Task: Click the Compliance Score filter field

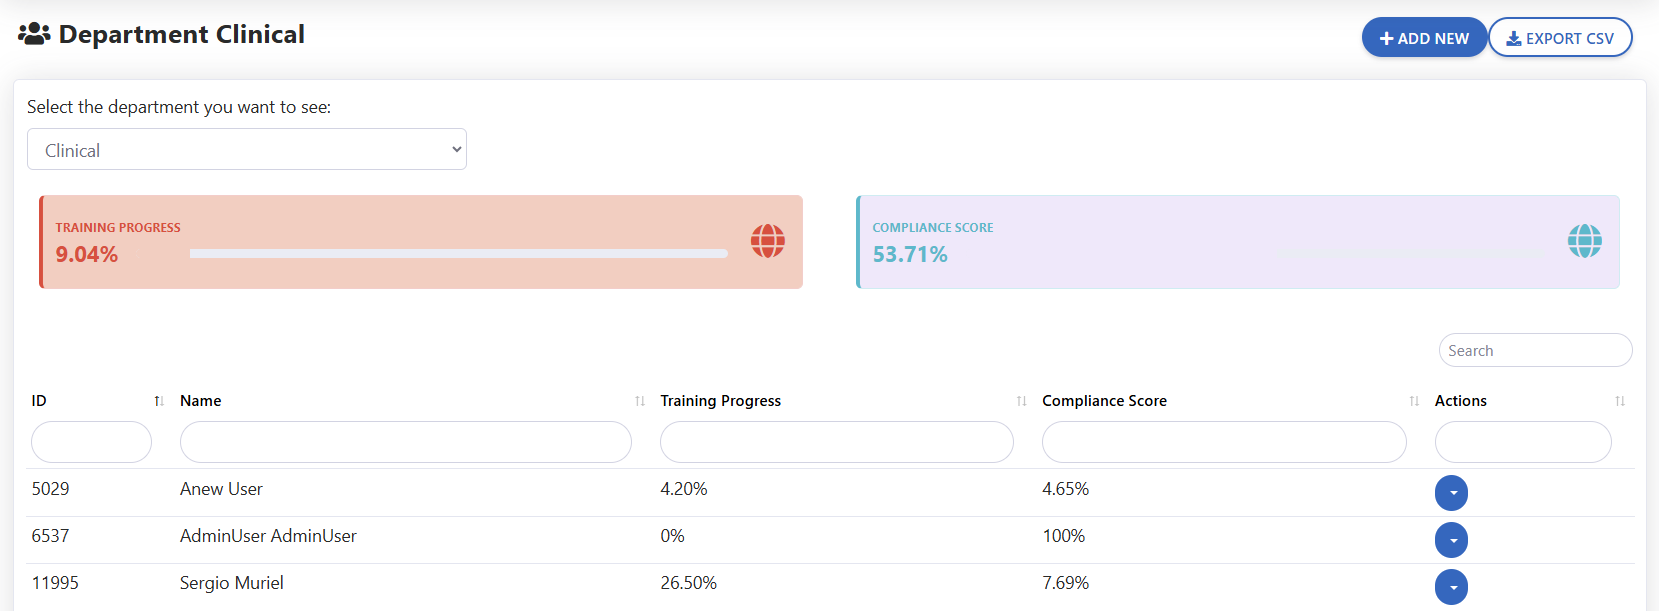Action: 1223,442
